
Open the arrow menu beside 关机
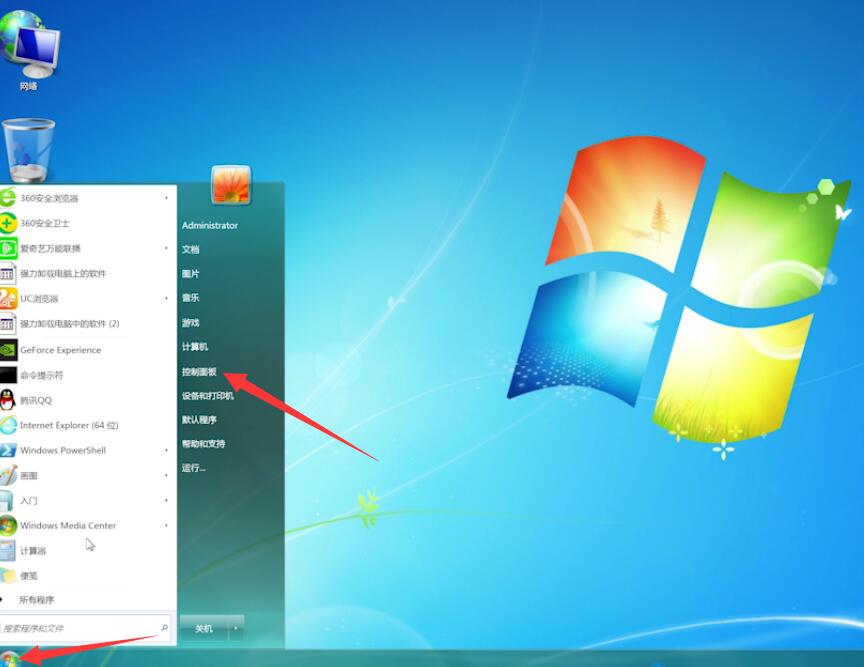pyautogui.click(x=236, y=628)
